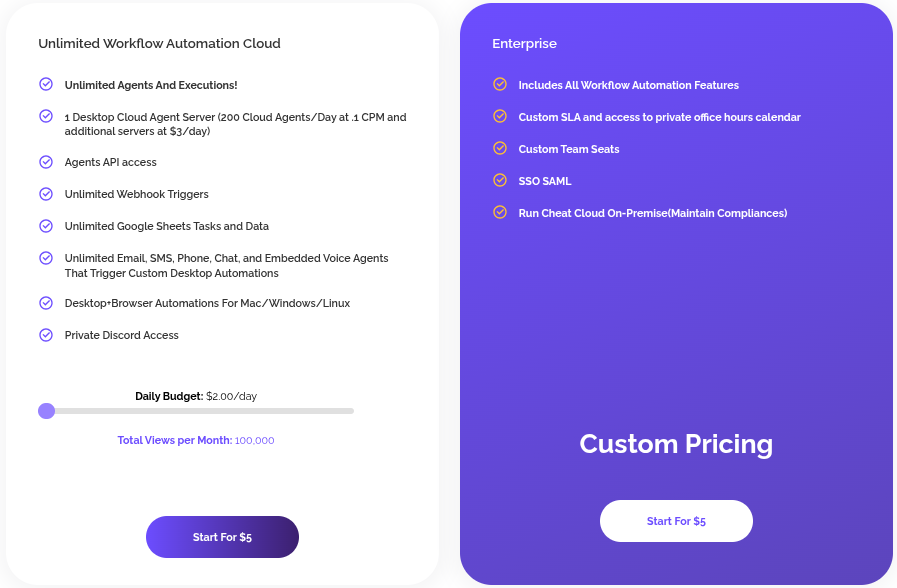Click the check icon near Private Discord Access
897x588 pixels.
pos(46,335)
